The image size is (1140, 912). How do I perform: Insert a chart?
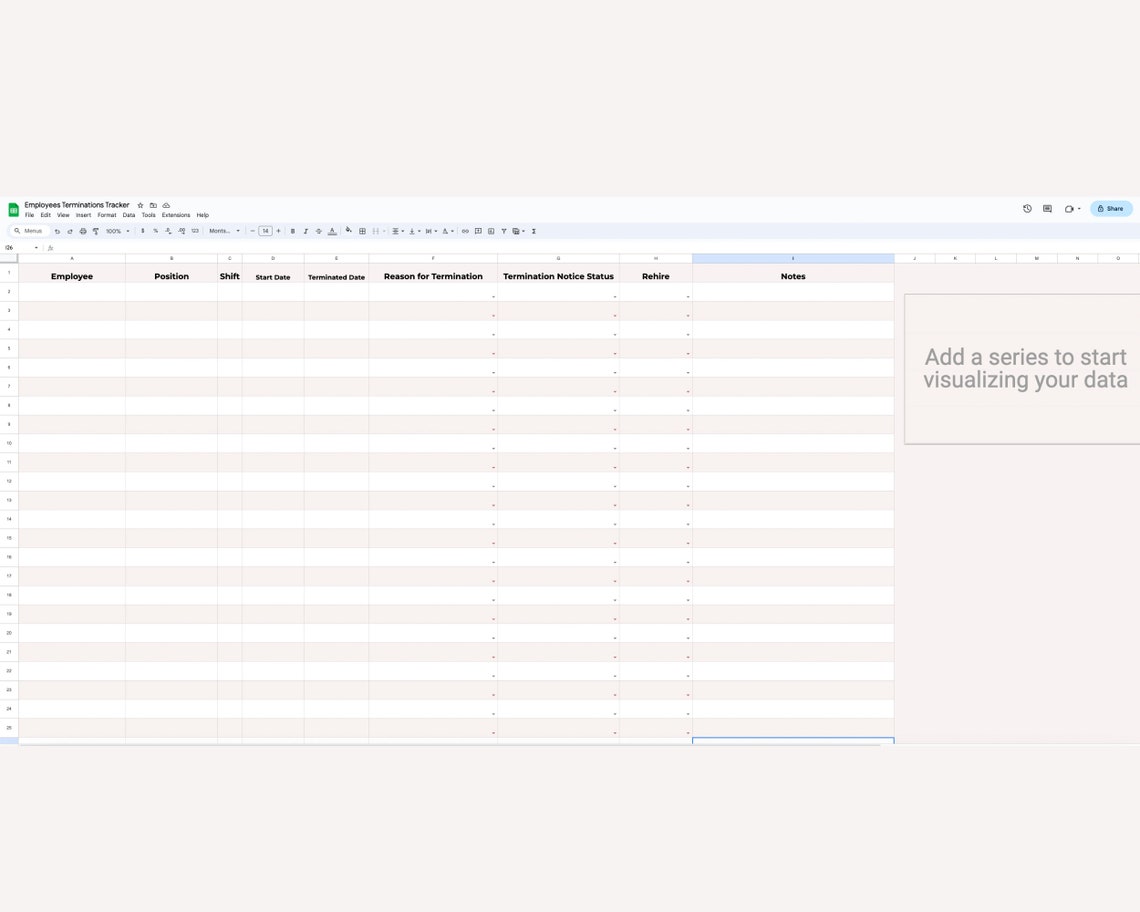(x=490, y=231)
